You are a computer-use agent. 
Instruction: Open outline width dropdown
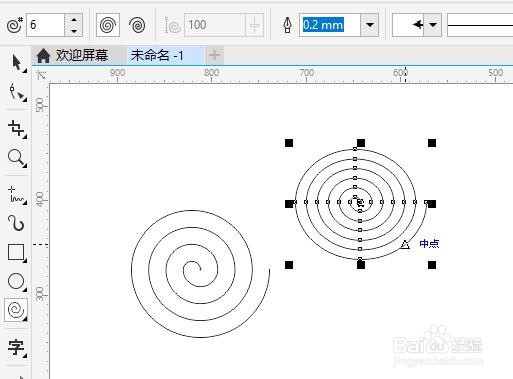point(370,25)
